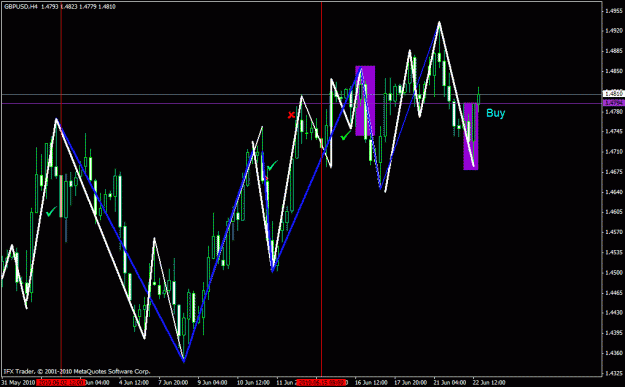625x387 pixels.
Task: Click the 1.4395 price axis label
Action: coord(614,333)
